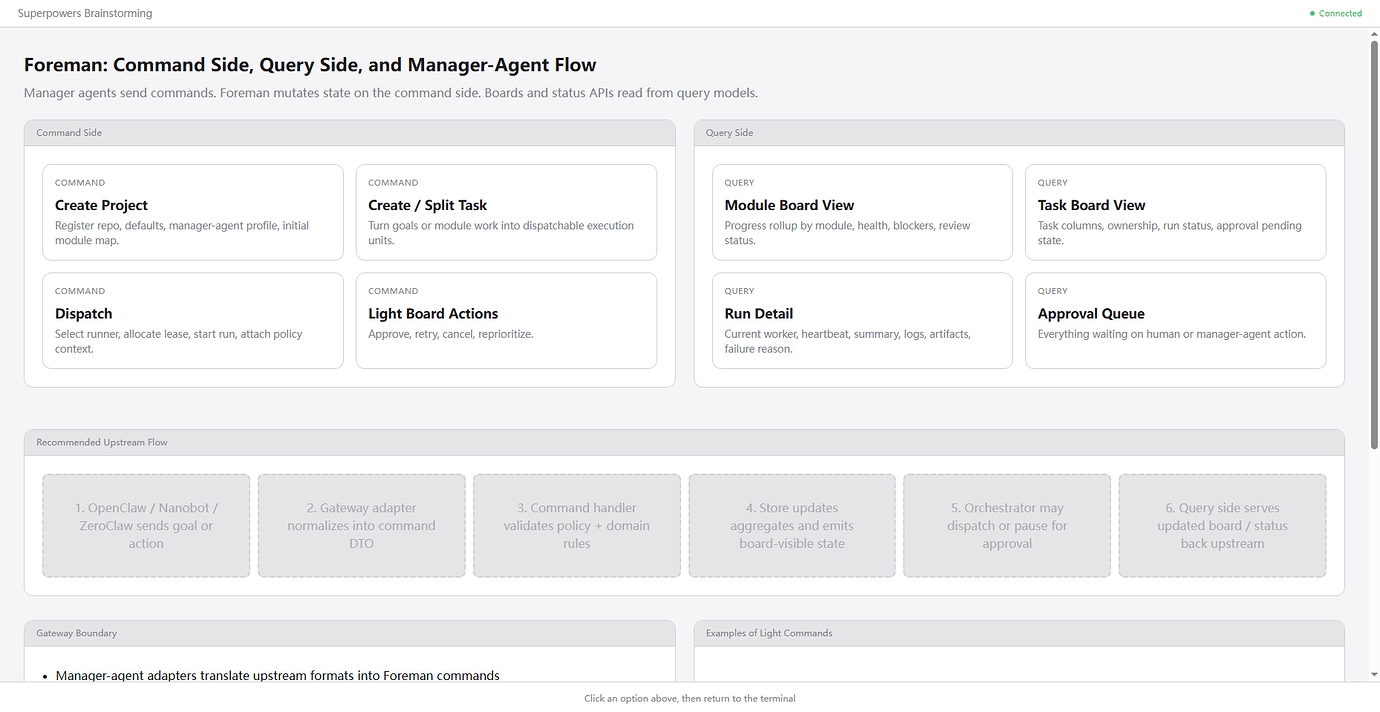Open the Module Board View query card
The height and width of the screenshot is (712, 1380).
tap(862, 212)
